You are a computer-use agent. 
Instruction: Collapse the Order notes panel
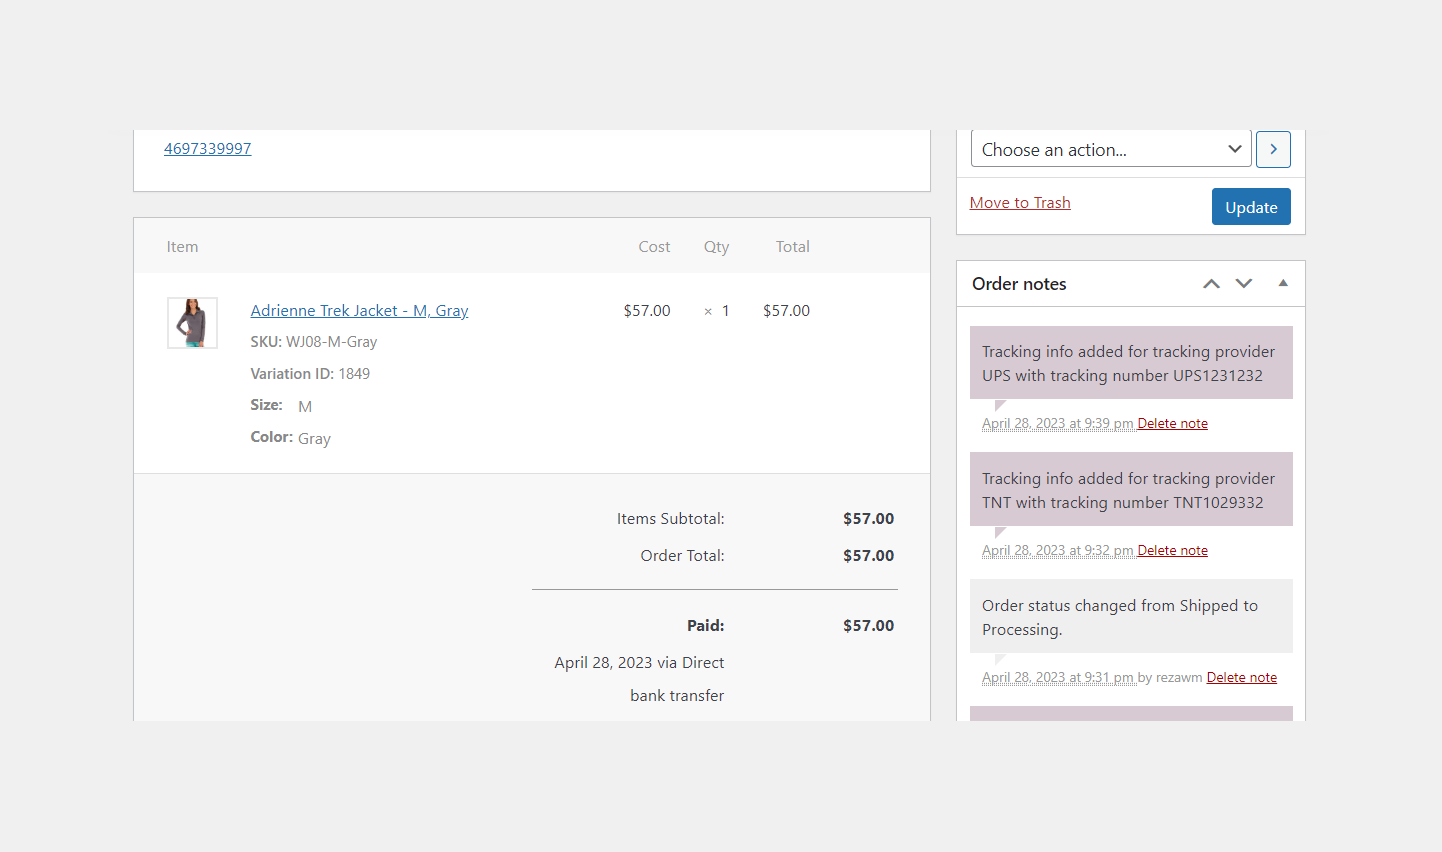1283,284
